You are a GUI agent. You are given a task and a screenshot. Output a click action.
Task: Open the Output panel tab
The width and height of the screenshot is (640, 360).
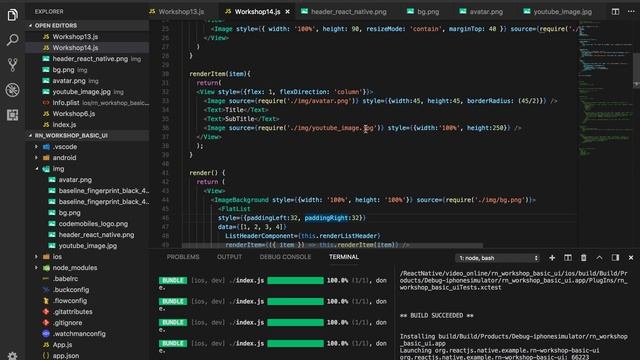pos(229,257)
